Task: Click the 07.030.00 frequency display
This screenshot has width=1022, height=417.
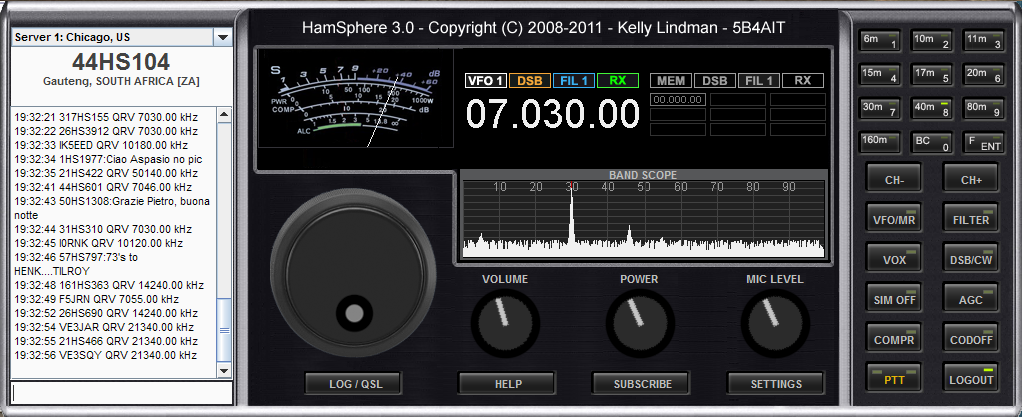Action: pyautogui.click(x=553, y=114)
